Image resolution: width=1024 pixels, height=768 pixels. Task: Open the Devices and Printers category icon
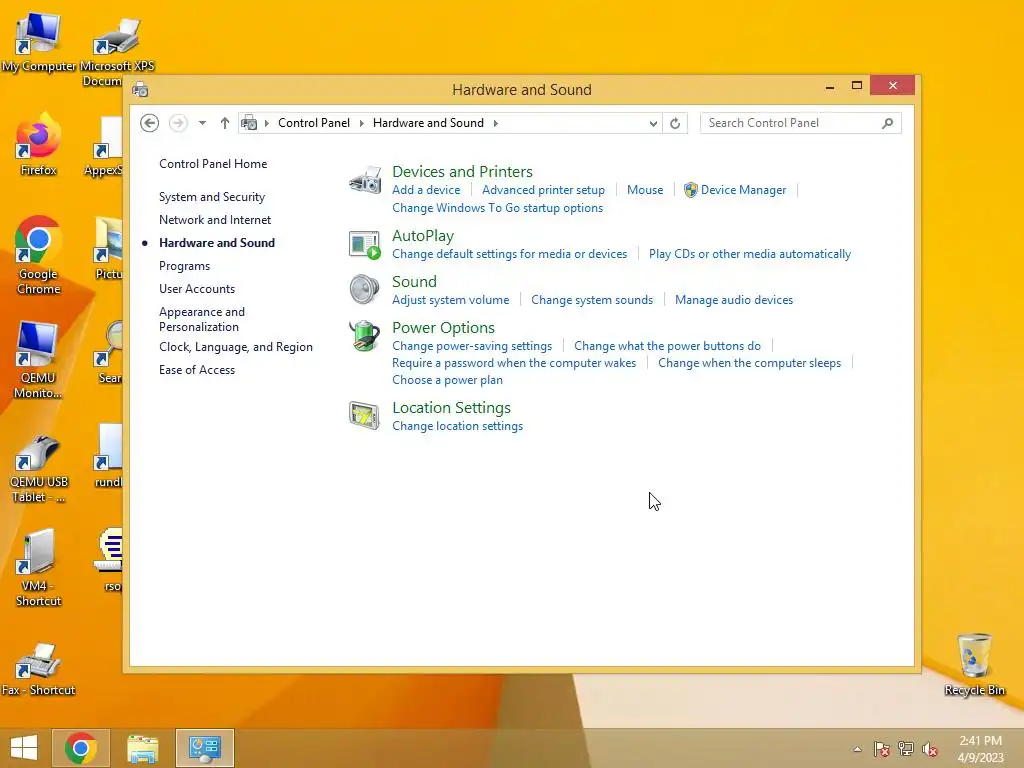tap(364, 180)
